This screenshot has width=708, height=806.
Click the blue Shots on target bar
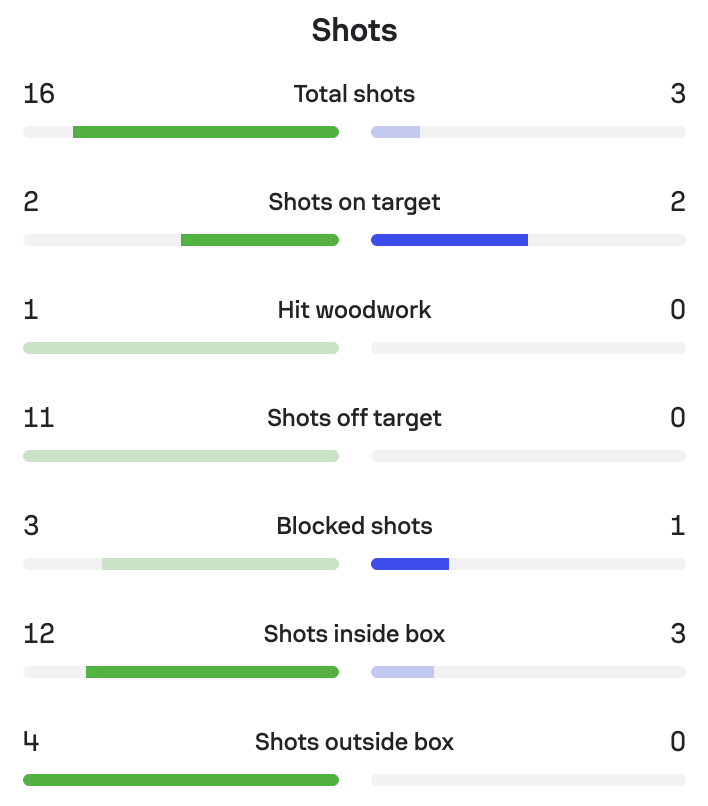click(x=449, y=240)
